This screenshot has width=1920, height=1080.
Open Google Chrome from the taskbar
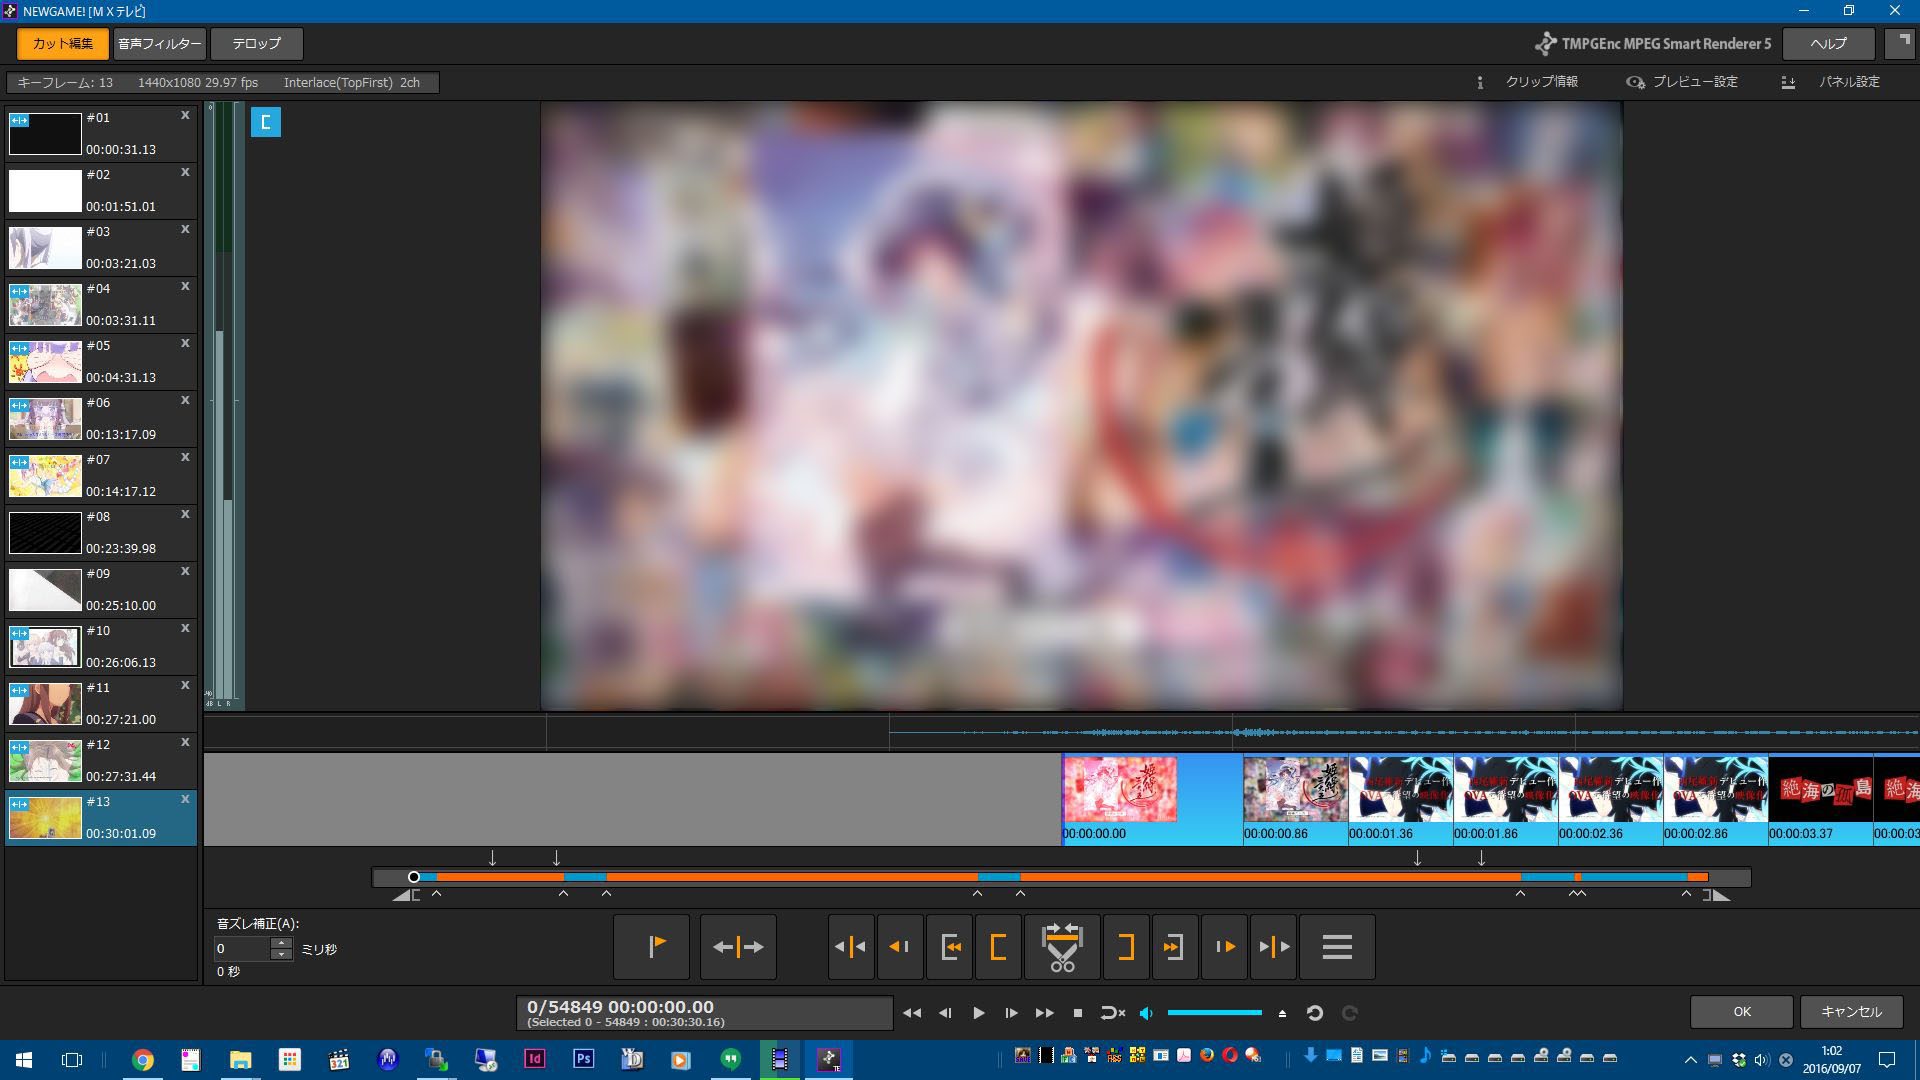click(143, 1059)
